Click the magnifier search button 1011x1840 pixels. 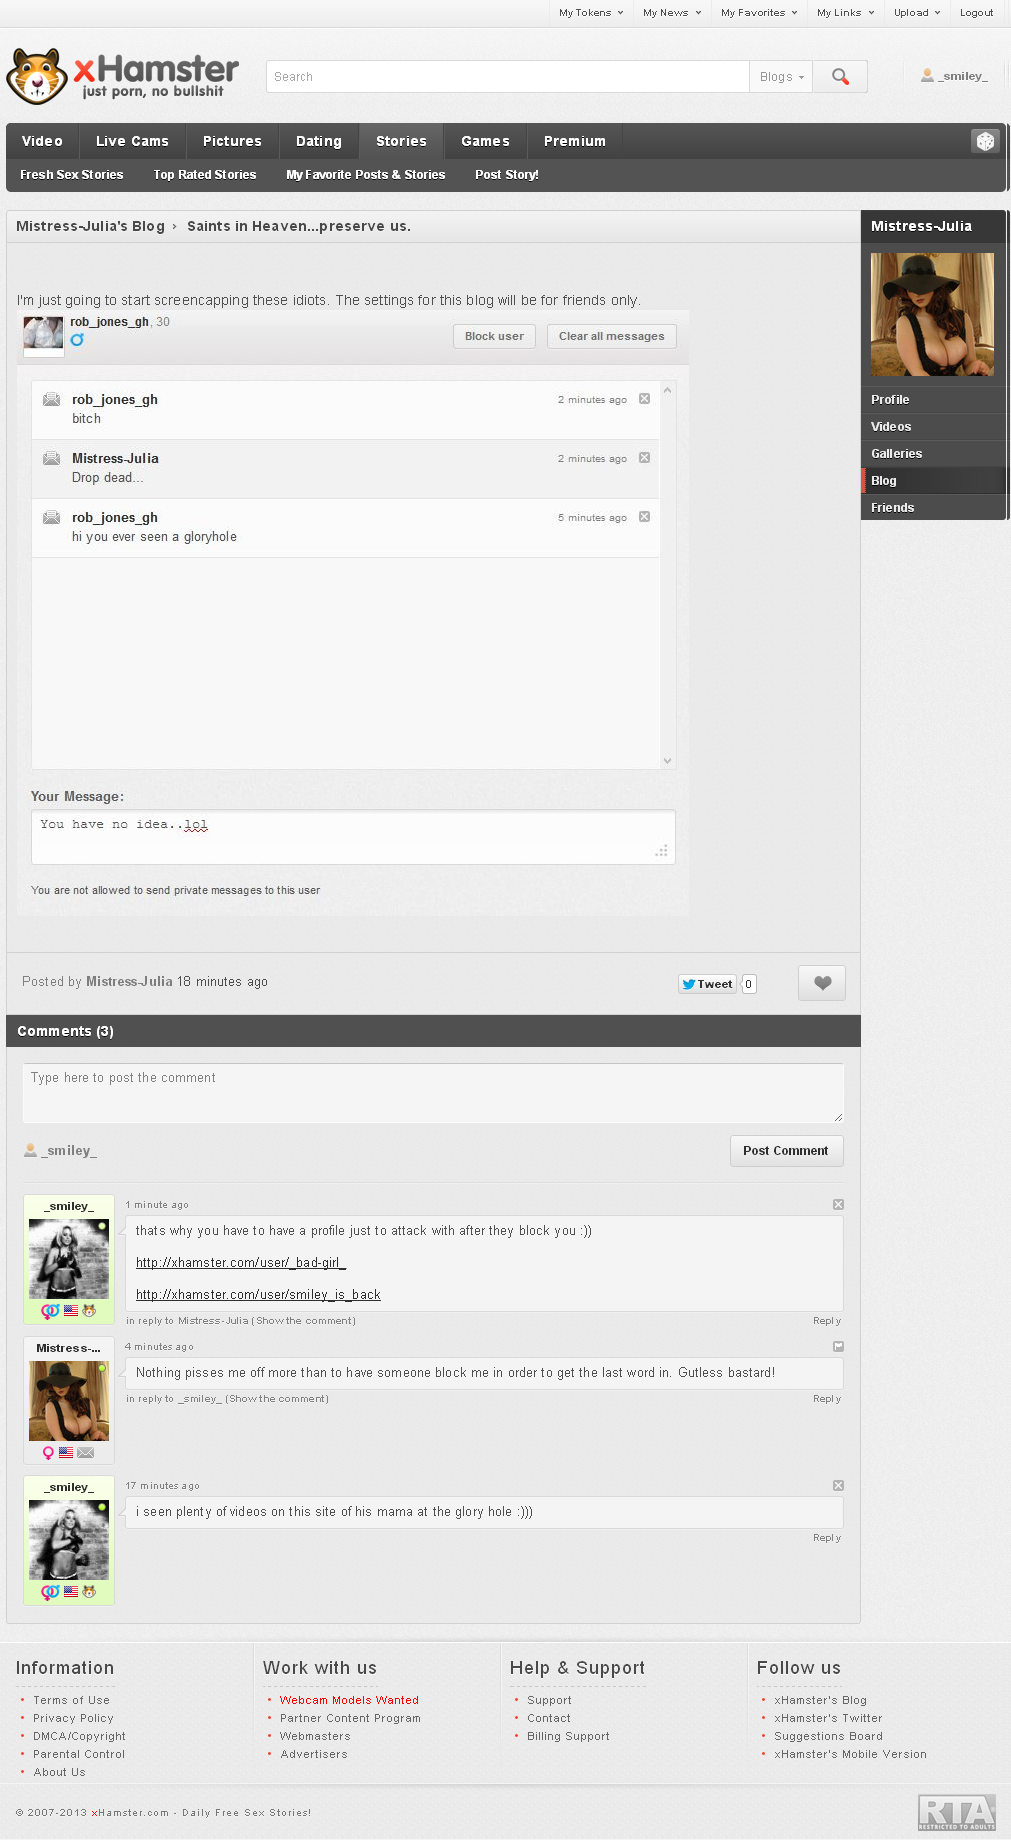click(x=840, y=77)
